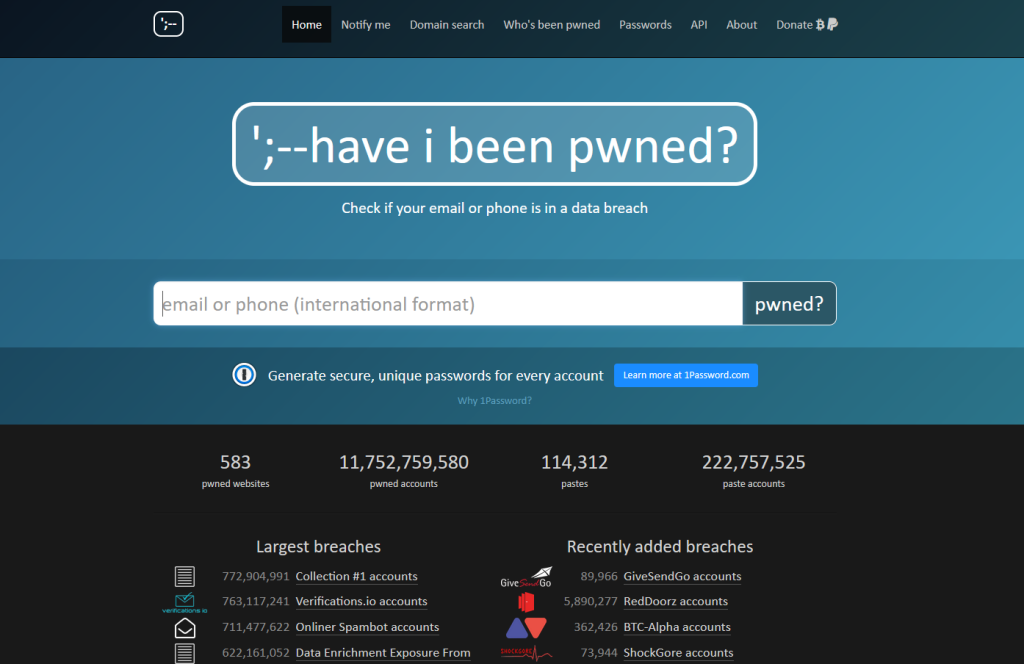
Task: Click the Recently added breaches heading
Action: click(660, 546)
